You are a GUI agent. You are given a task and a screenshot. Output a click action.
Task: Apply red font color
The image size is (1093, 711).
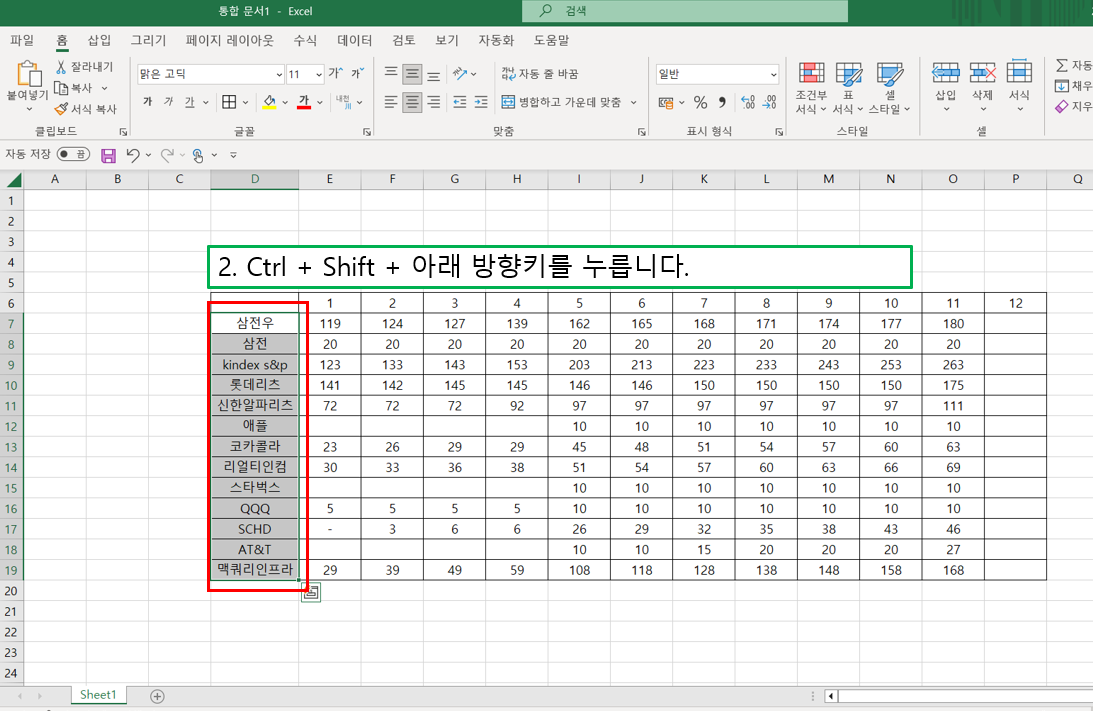[304, 102]
